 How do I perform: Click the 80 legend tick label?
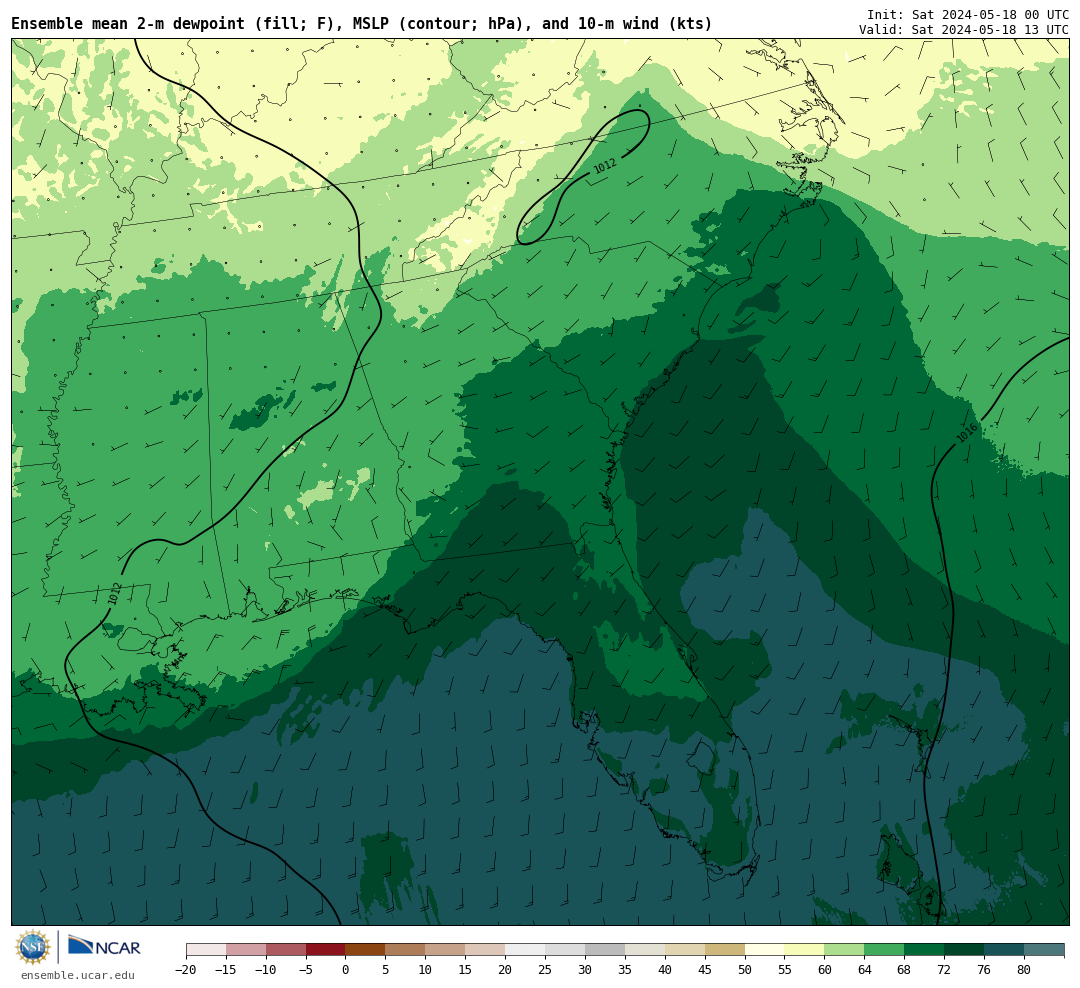tap(1025, 970)
